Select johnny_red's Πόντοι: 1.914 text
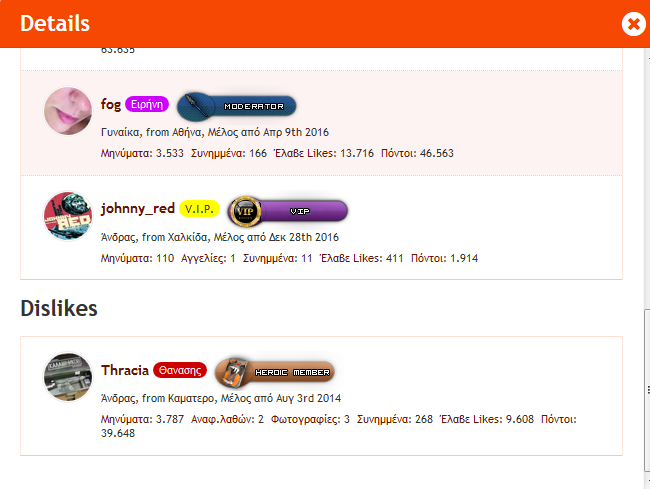The width and height of the screenshot is (650, 489). click(x=444, y=258)
